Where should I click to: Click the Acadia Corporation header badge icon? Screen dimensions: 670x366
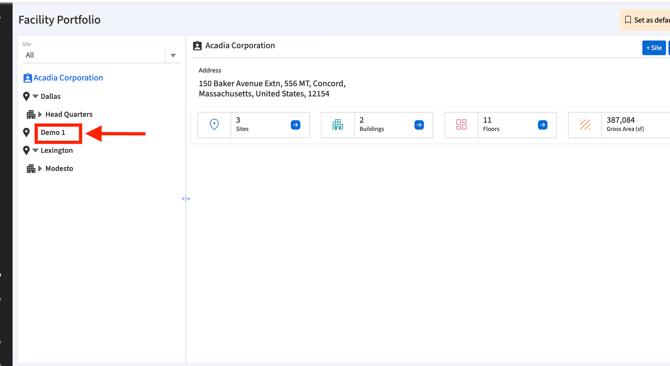tap(197, 46)
